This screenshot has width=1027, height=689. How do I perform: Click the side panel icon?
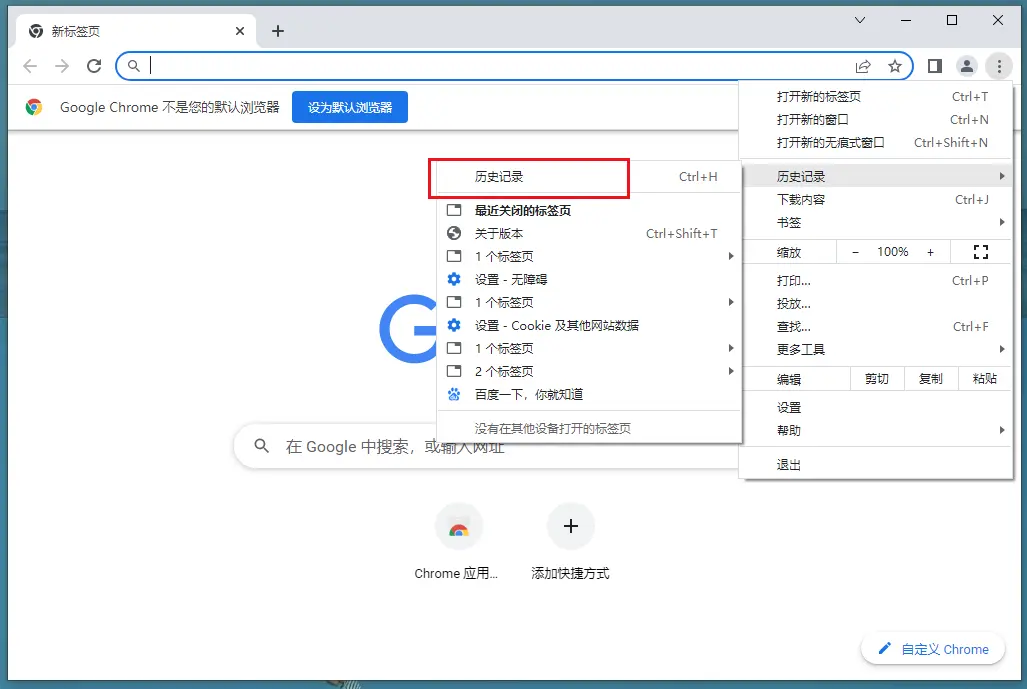tap(934, 65)
